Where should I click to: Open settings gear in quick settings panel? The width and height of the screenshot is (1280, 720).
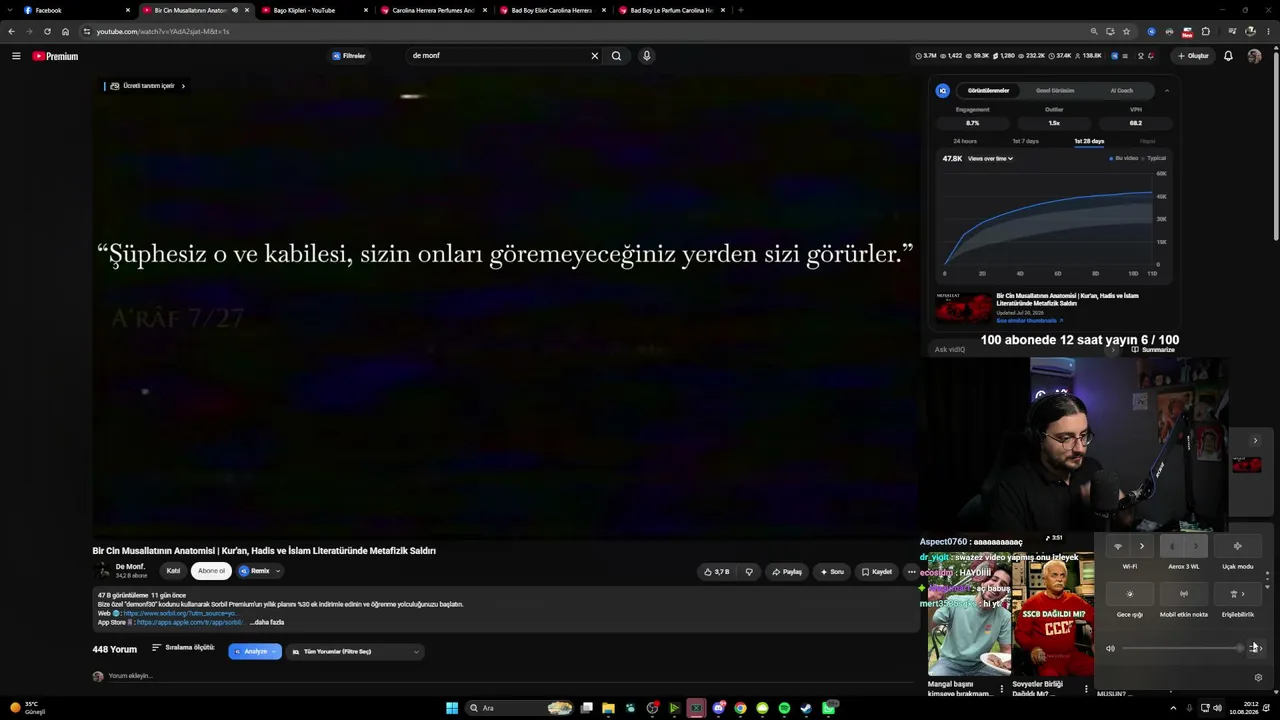(1258, 677)
